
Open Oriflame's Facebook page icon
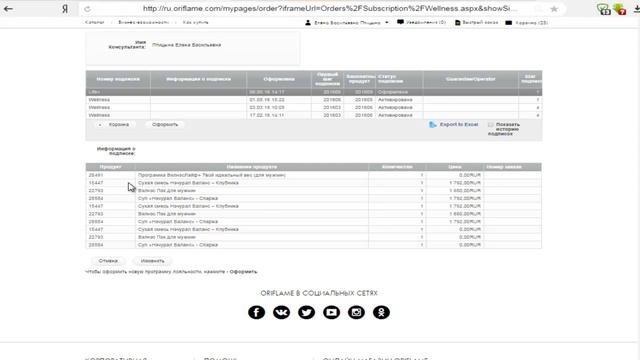[x=256, y=312]
